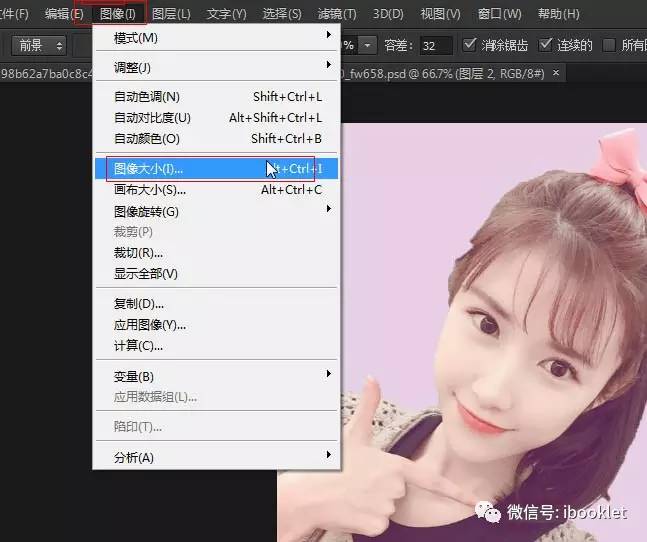Open the 前景 fill source dropdown

click(x=39, y=45)
